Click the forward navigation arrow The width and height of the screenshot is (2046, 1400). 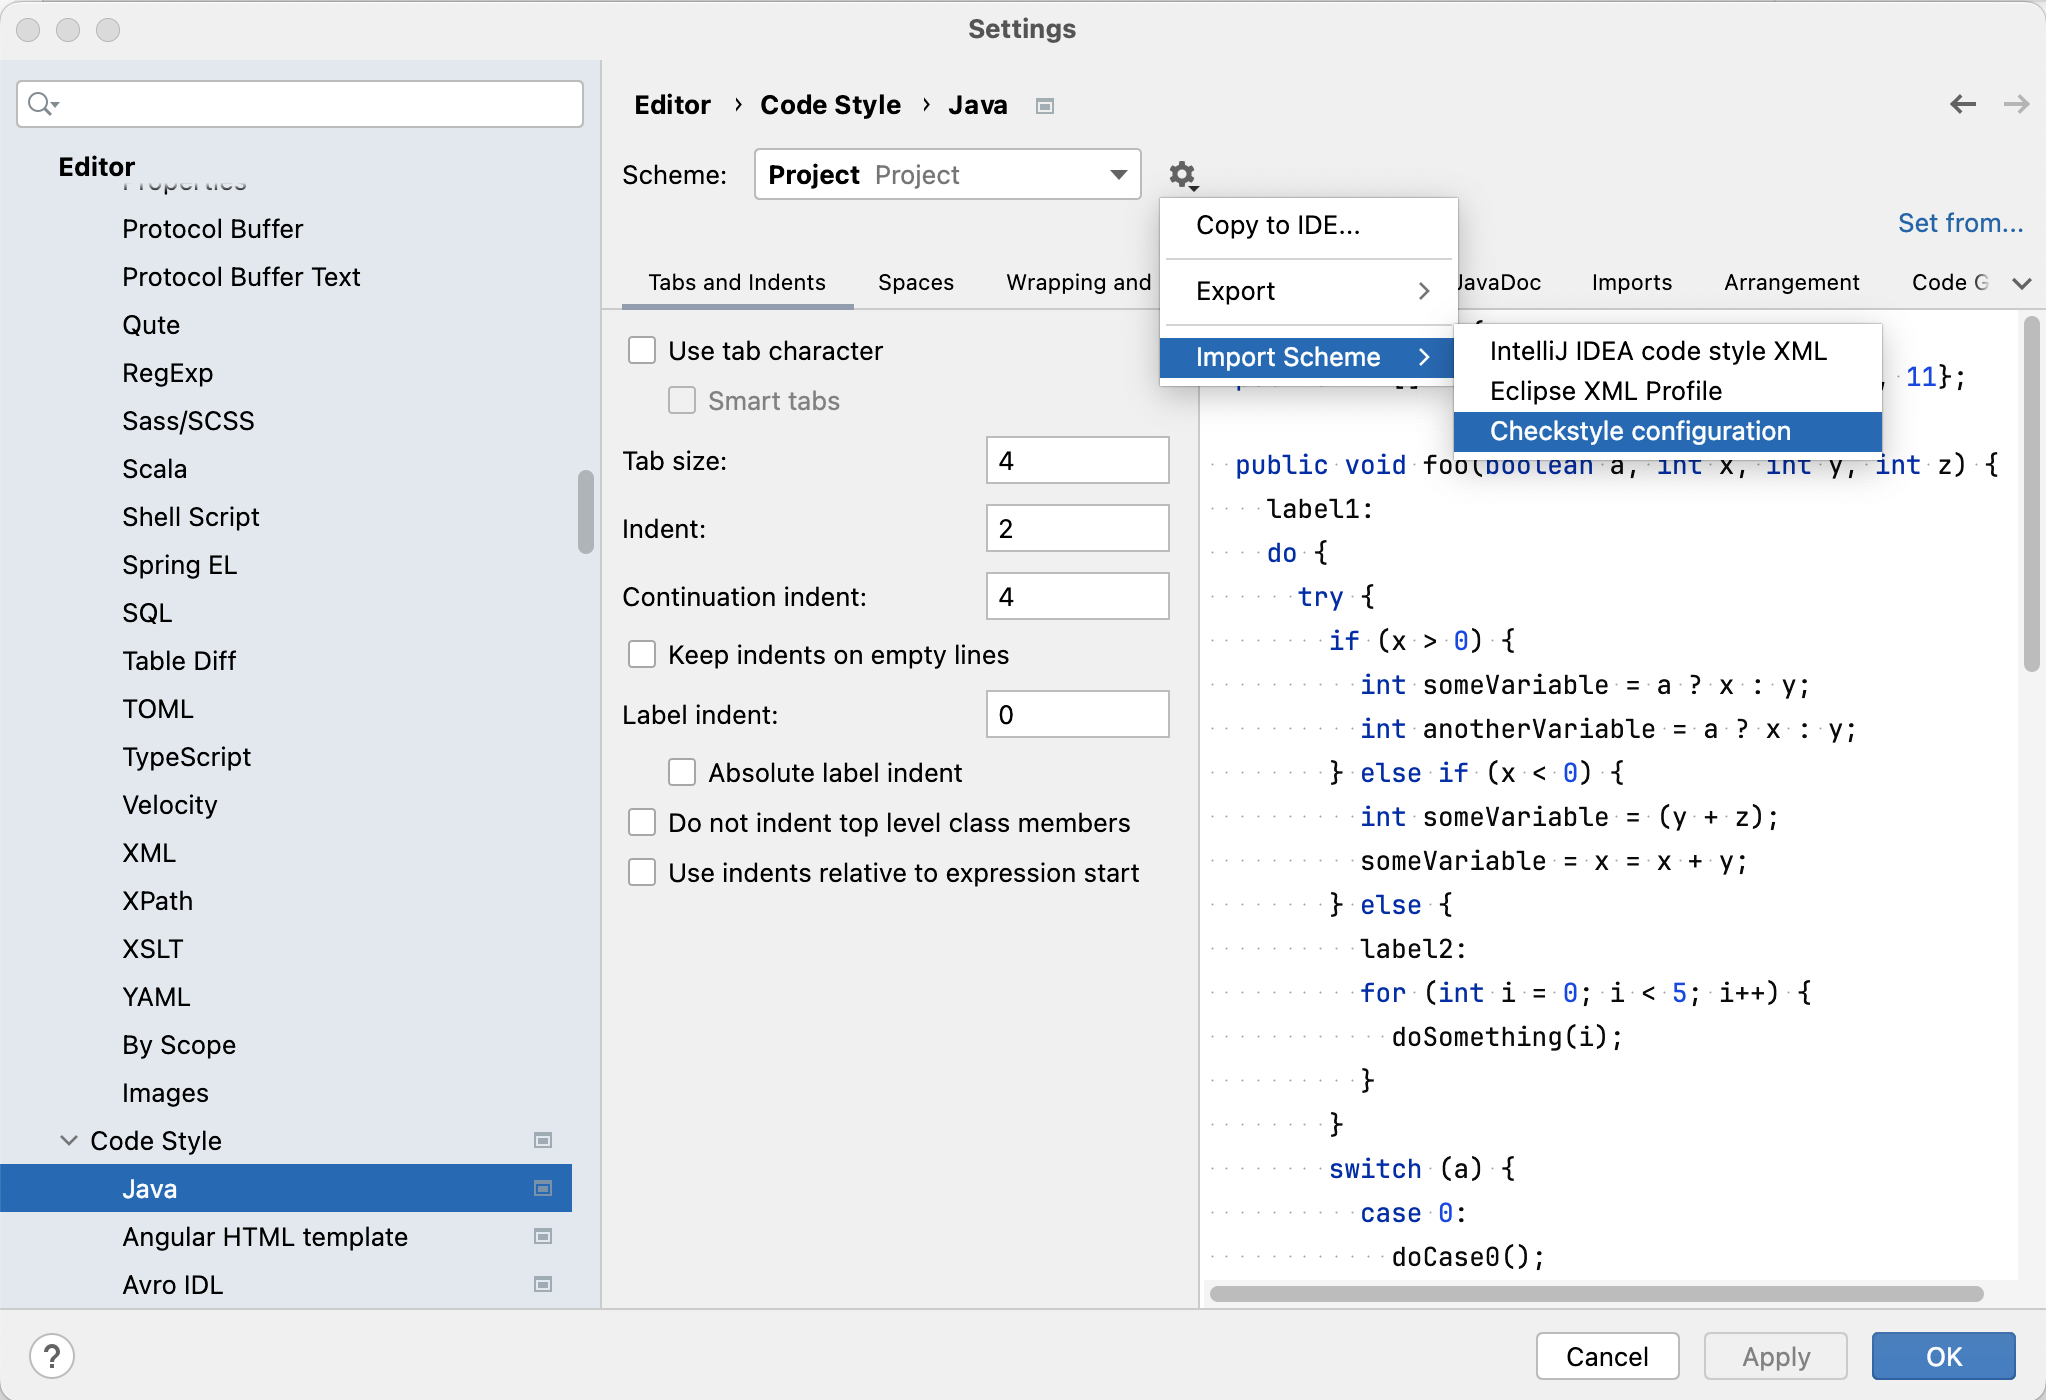(x=2016, y=104)
